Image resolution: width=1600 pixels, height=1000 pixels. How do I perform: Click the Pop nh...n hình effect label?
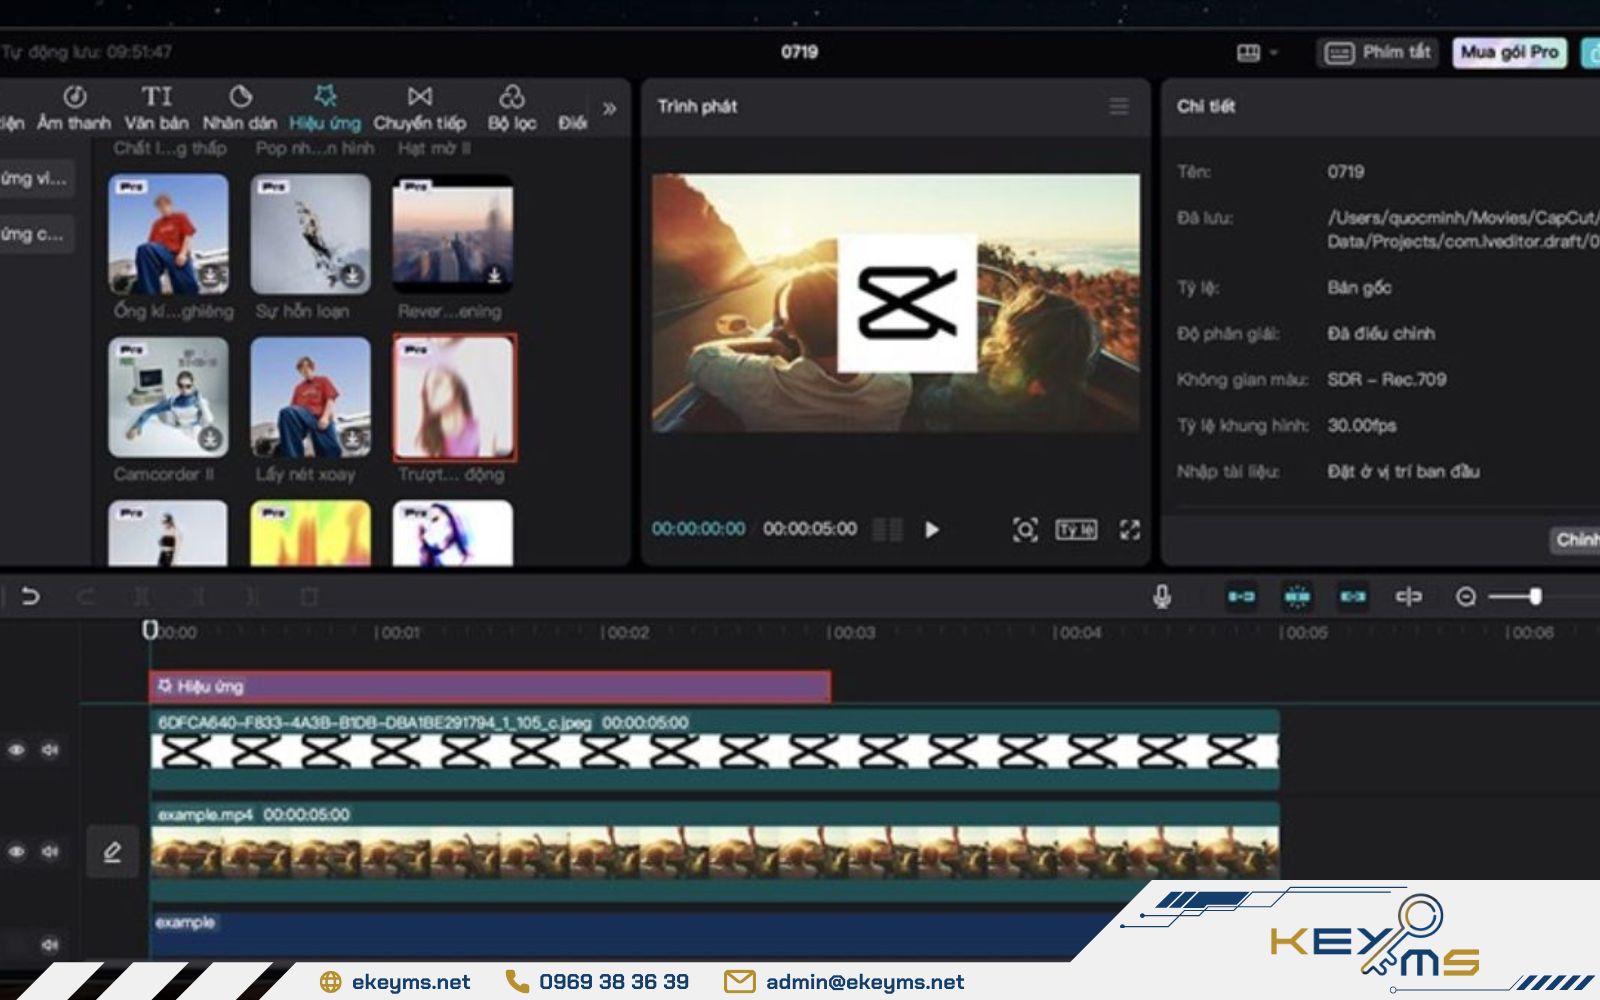[x=315, y=148]
